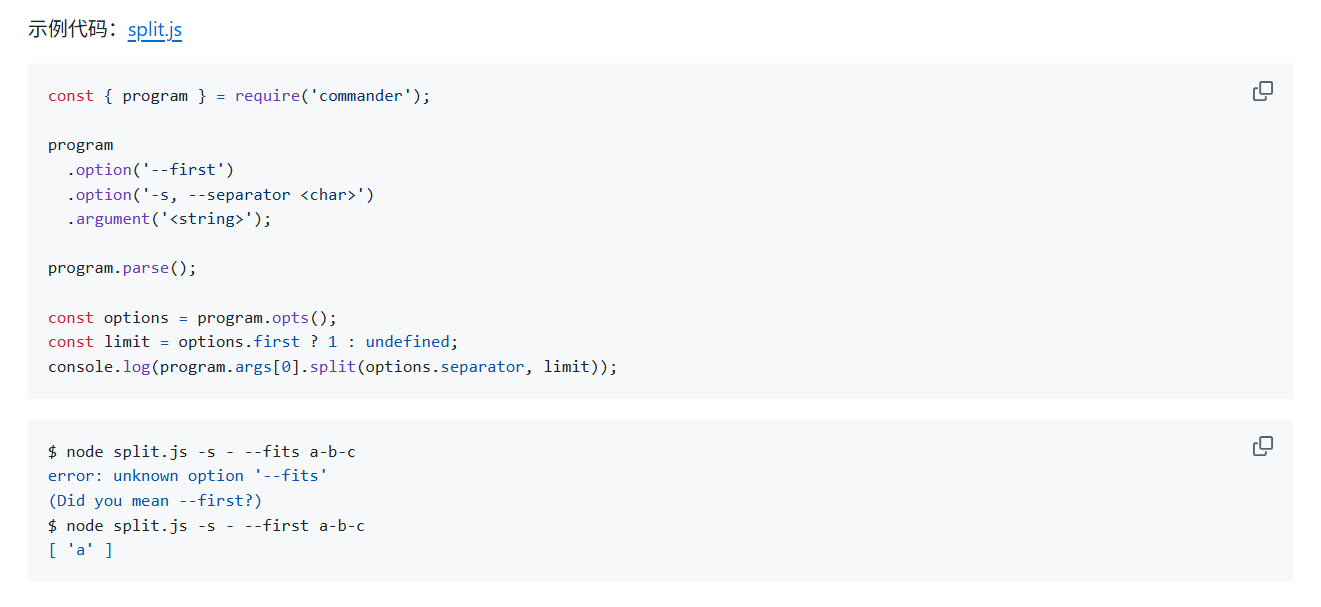Open the split.js example link
The height and width of the screenshot is (607, 1321).
pos(155,30)
